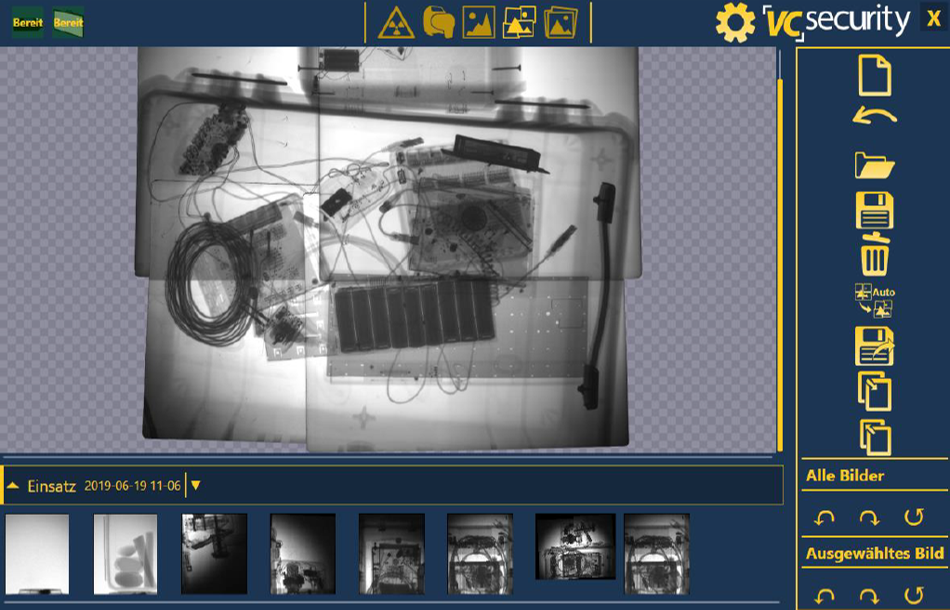Click the Auto image arrange icon
The image size is (950, 610).
tap(874, 301)
